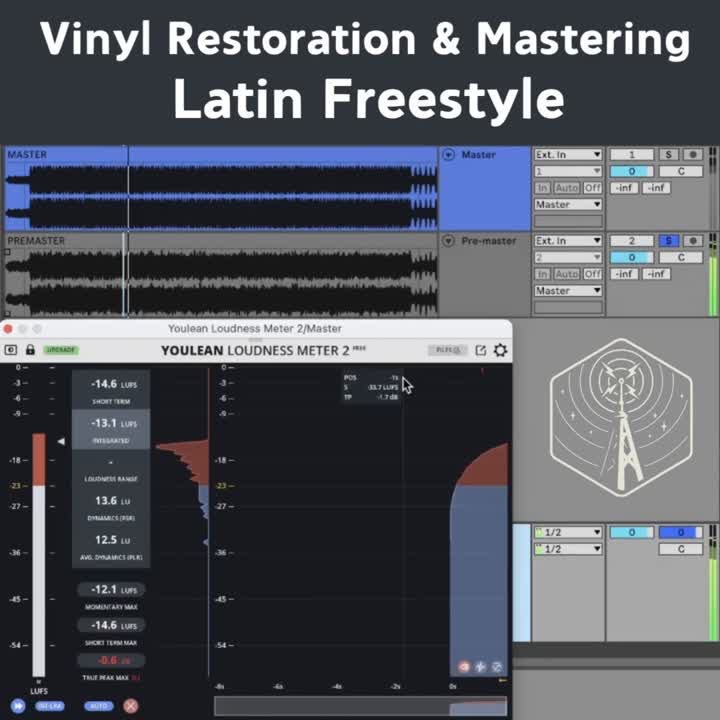
Task: Open the top 1/2 output dropdown on master channel
Action: (x=568, y=532)
